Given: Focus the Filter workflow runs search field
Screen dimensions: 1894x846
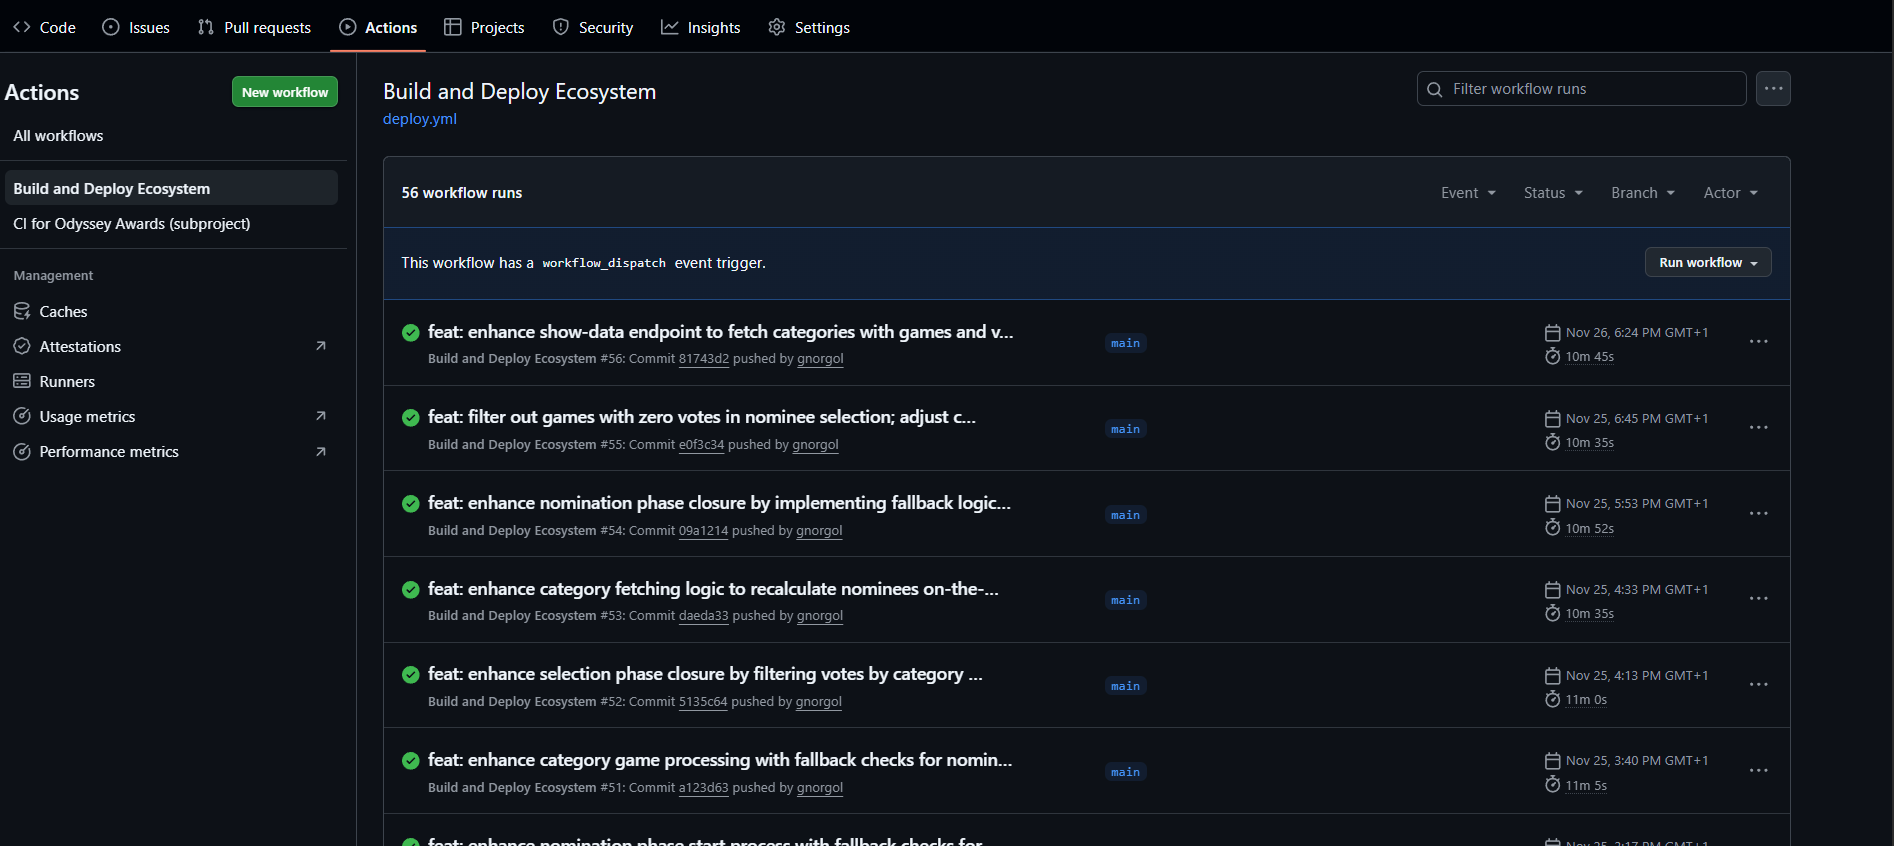Looking at the screenshot, I should [1582, 89].
